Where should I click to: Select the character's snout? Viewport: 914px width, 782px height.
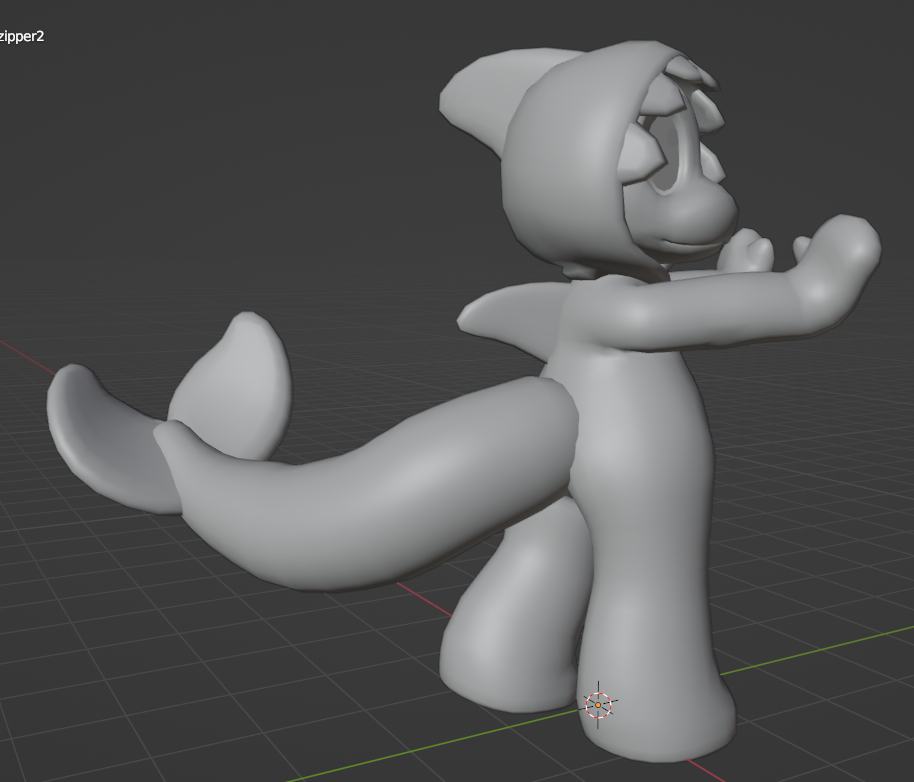pos(713,208)
